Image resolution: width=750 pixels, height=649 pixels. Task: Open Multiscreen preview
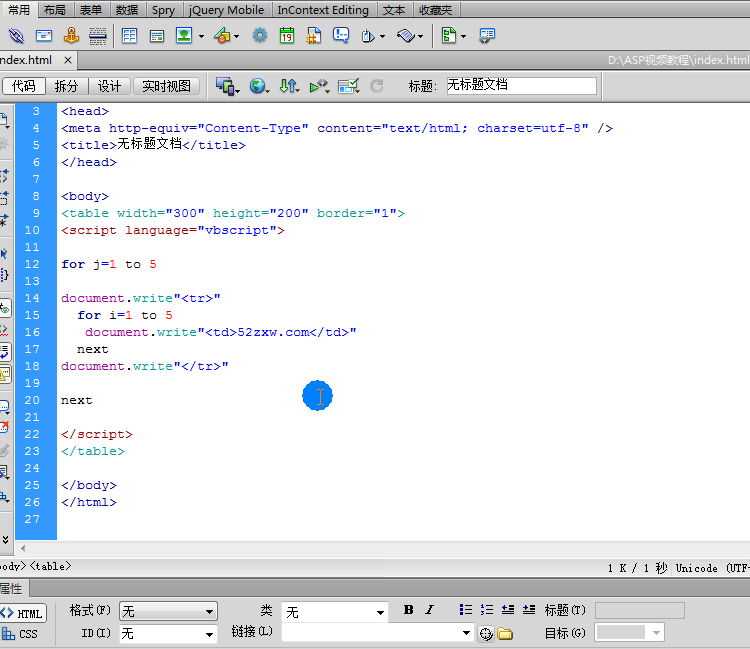coord(226,86)
